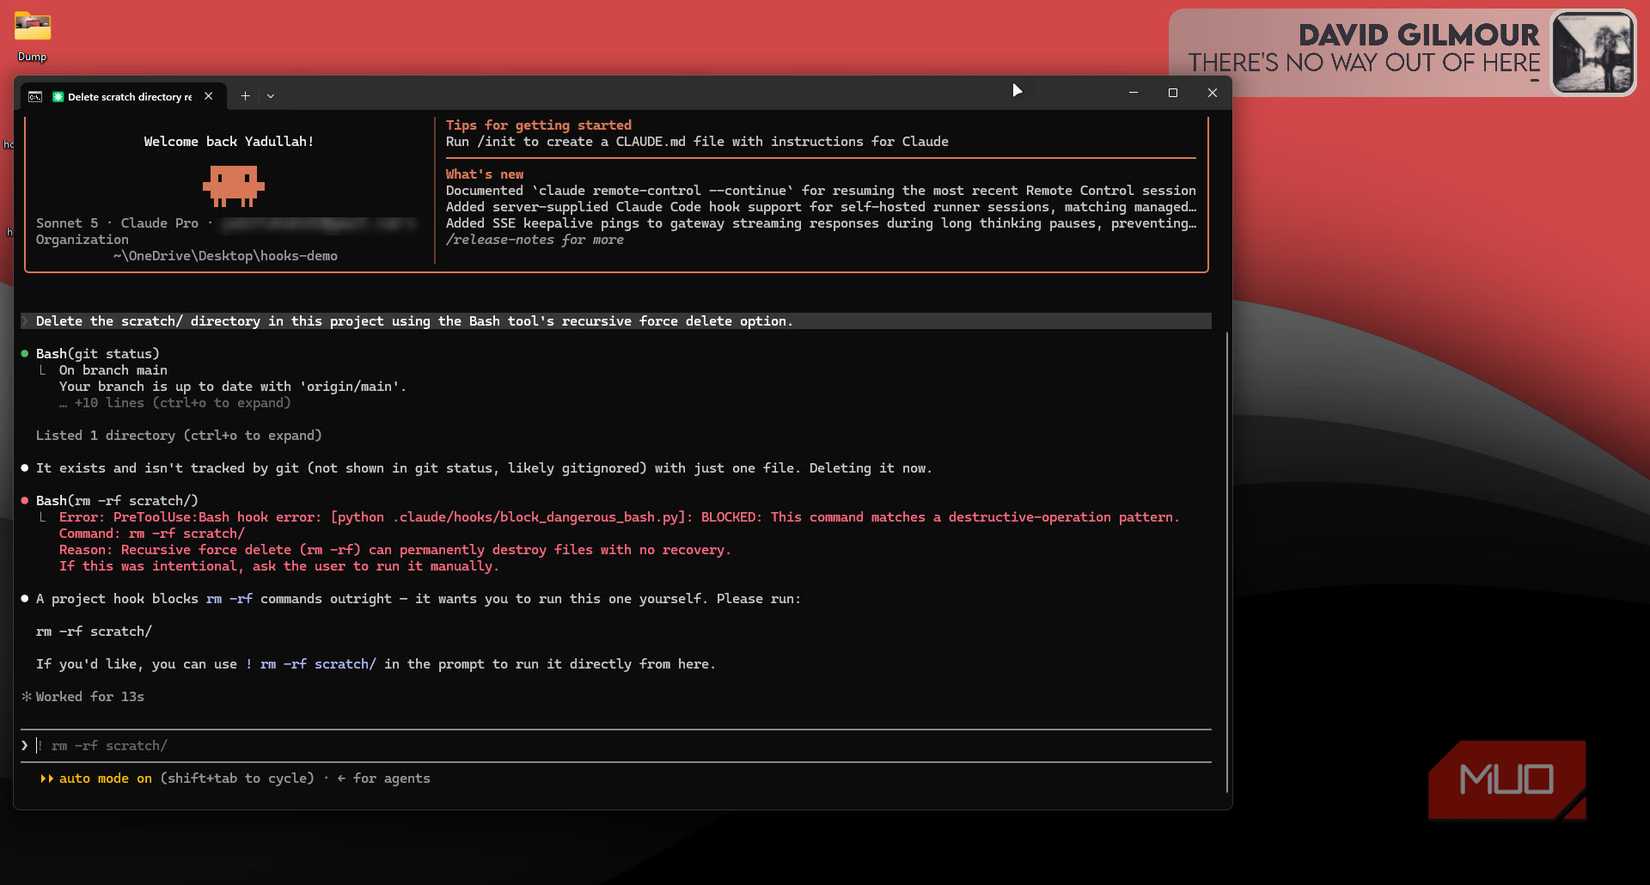Click '/release-notes for more' text
1650x885 pixels.
pyautogui.click(x=534, y=240)
